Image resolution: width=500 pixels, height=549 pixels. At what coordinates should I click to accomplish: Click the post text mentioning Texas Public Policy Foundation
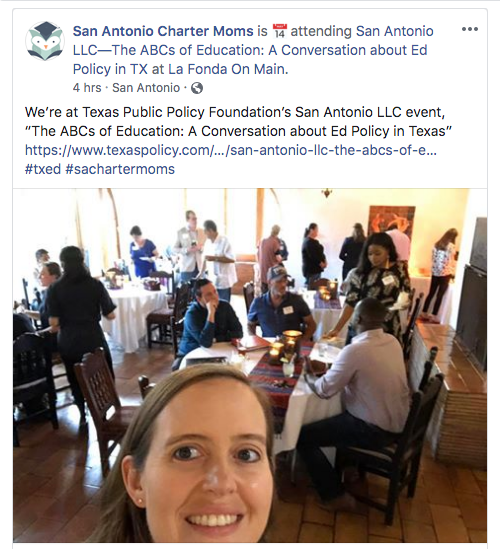tap(238, 121)
